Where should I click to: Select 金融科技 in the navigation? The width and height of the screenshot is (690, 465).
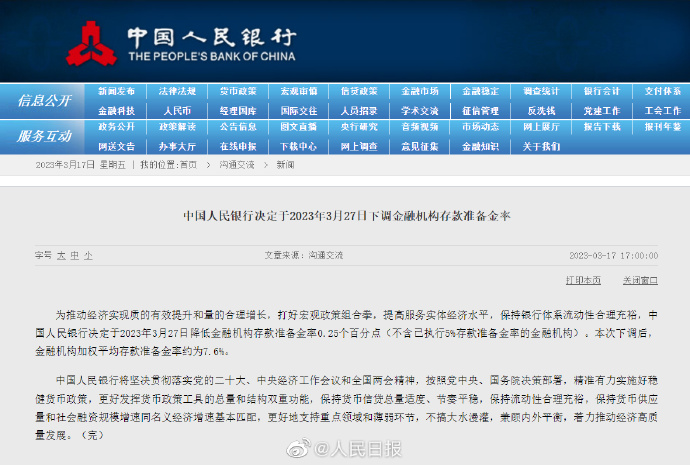tap(116, 111)
